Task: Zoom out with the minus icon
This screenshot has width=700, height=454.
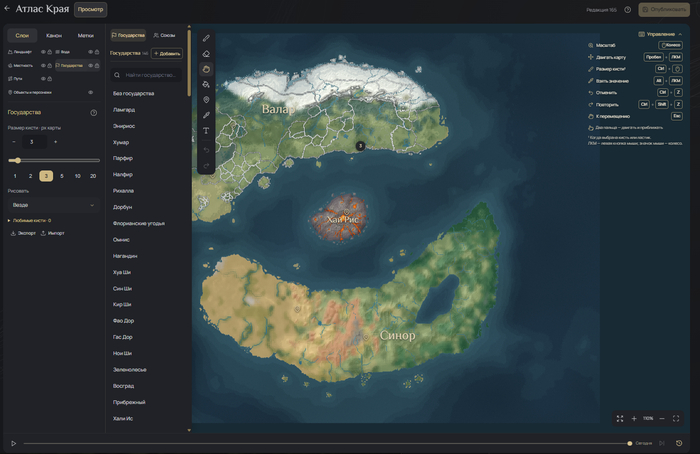Action: pos(662,418)
